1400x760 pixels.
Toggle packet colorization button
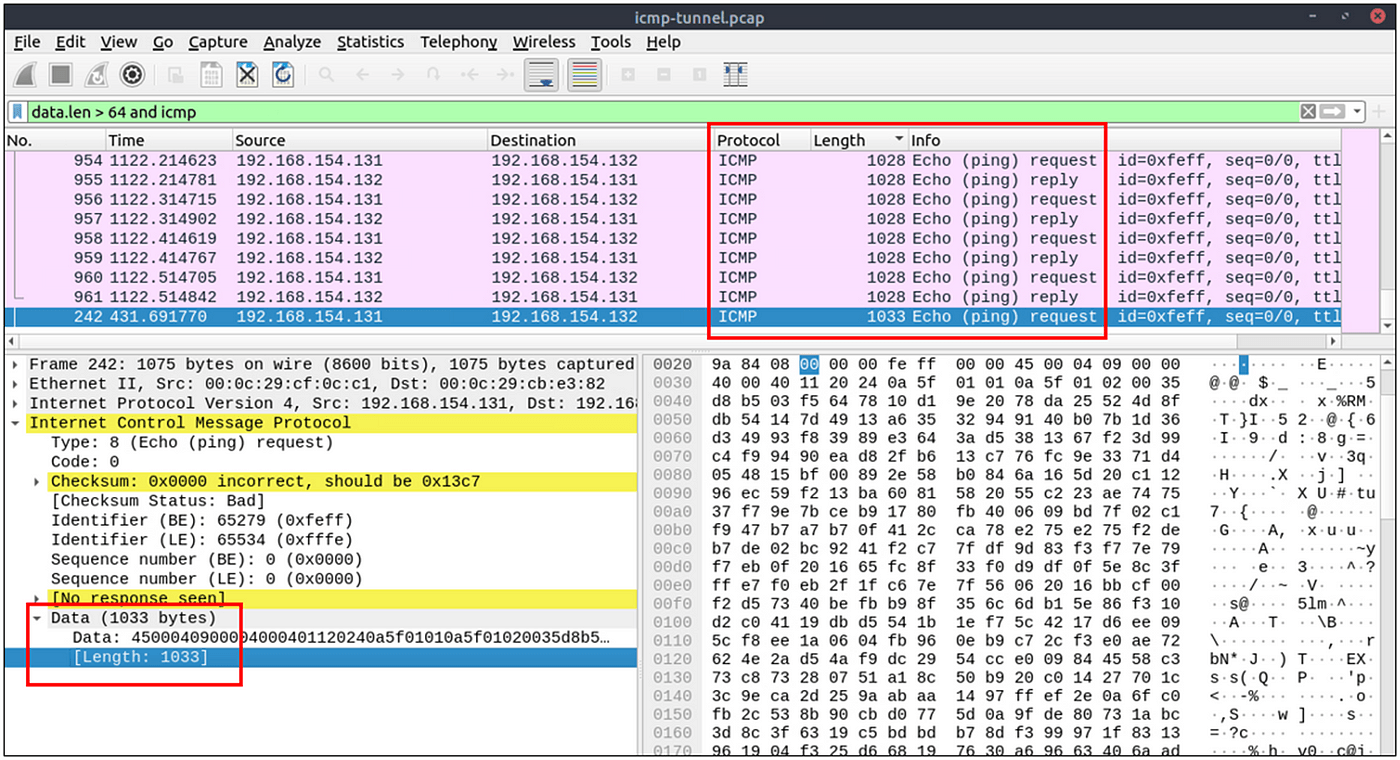pyautogui.click(x=584, y=75)
